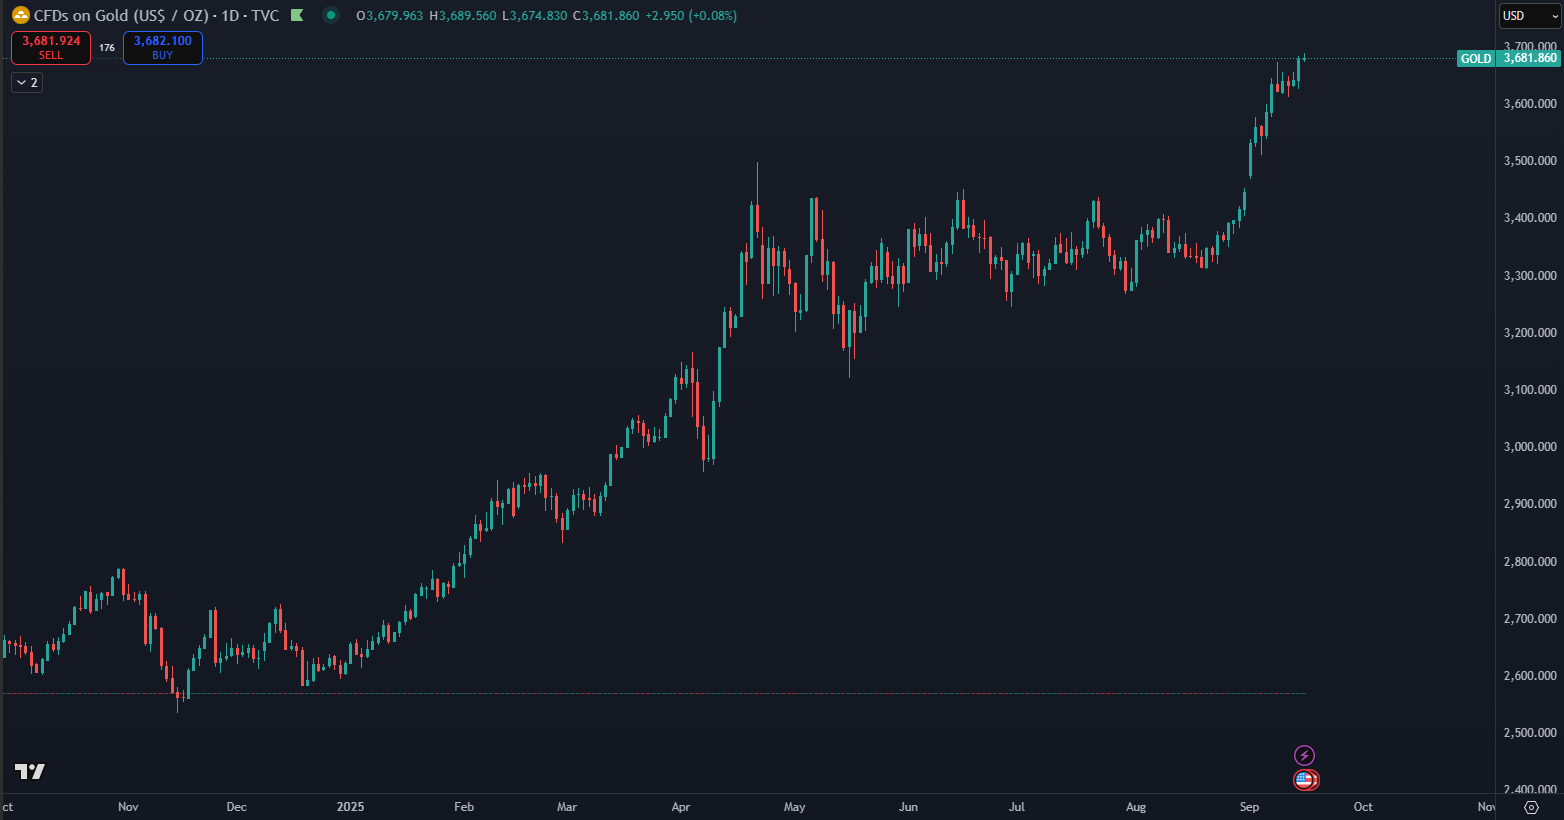Screen dimensions: 1564x820
Task: Open the US flag economic event marker
Action: pyautogui.click(x=1304, y=780)
